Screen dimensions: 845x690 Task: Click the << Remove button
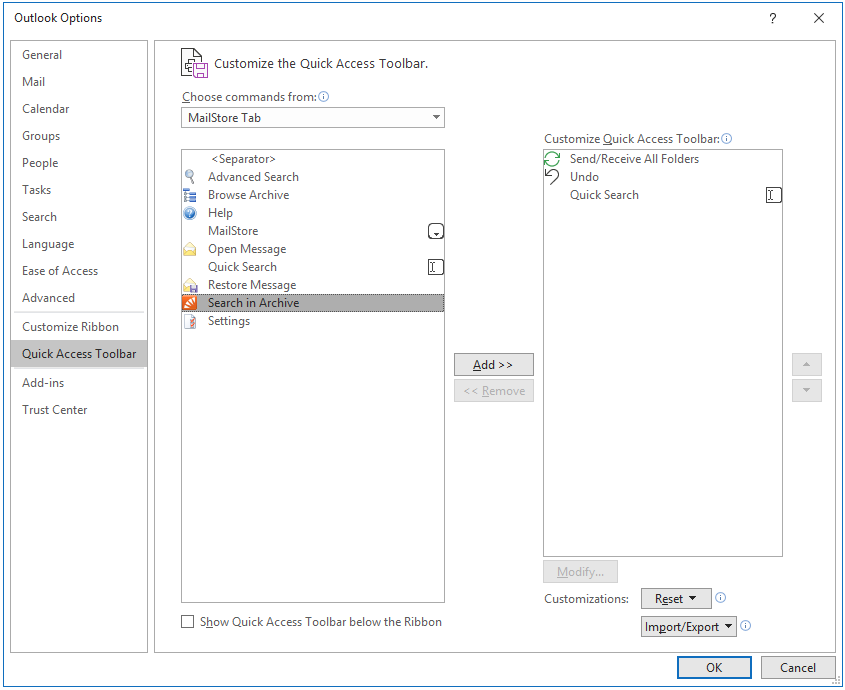(x=494, y=391)
